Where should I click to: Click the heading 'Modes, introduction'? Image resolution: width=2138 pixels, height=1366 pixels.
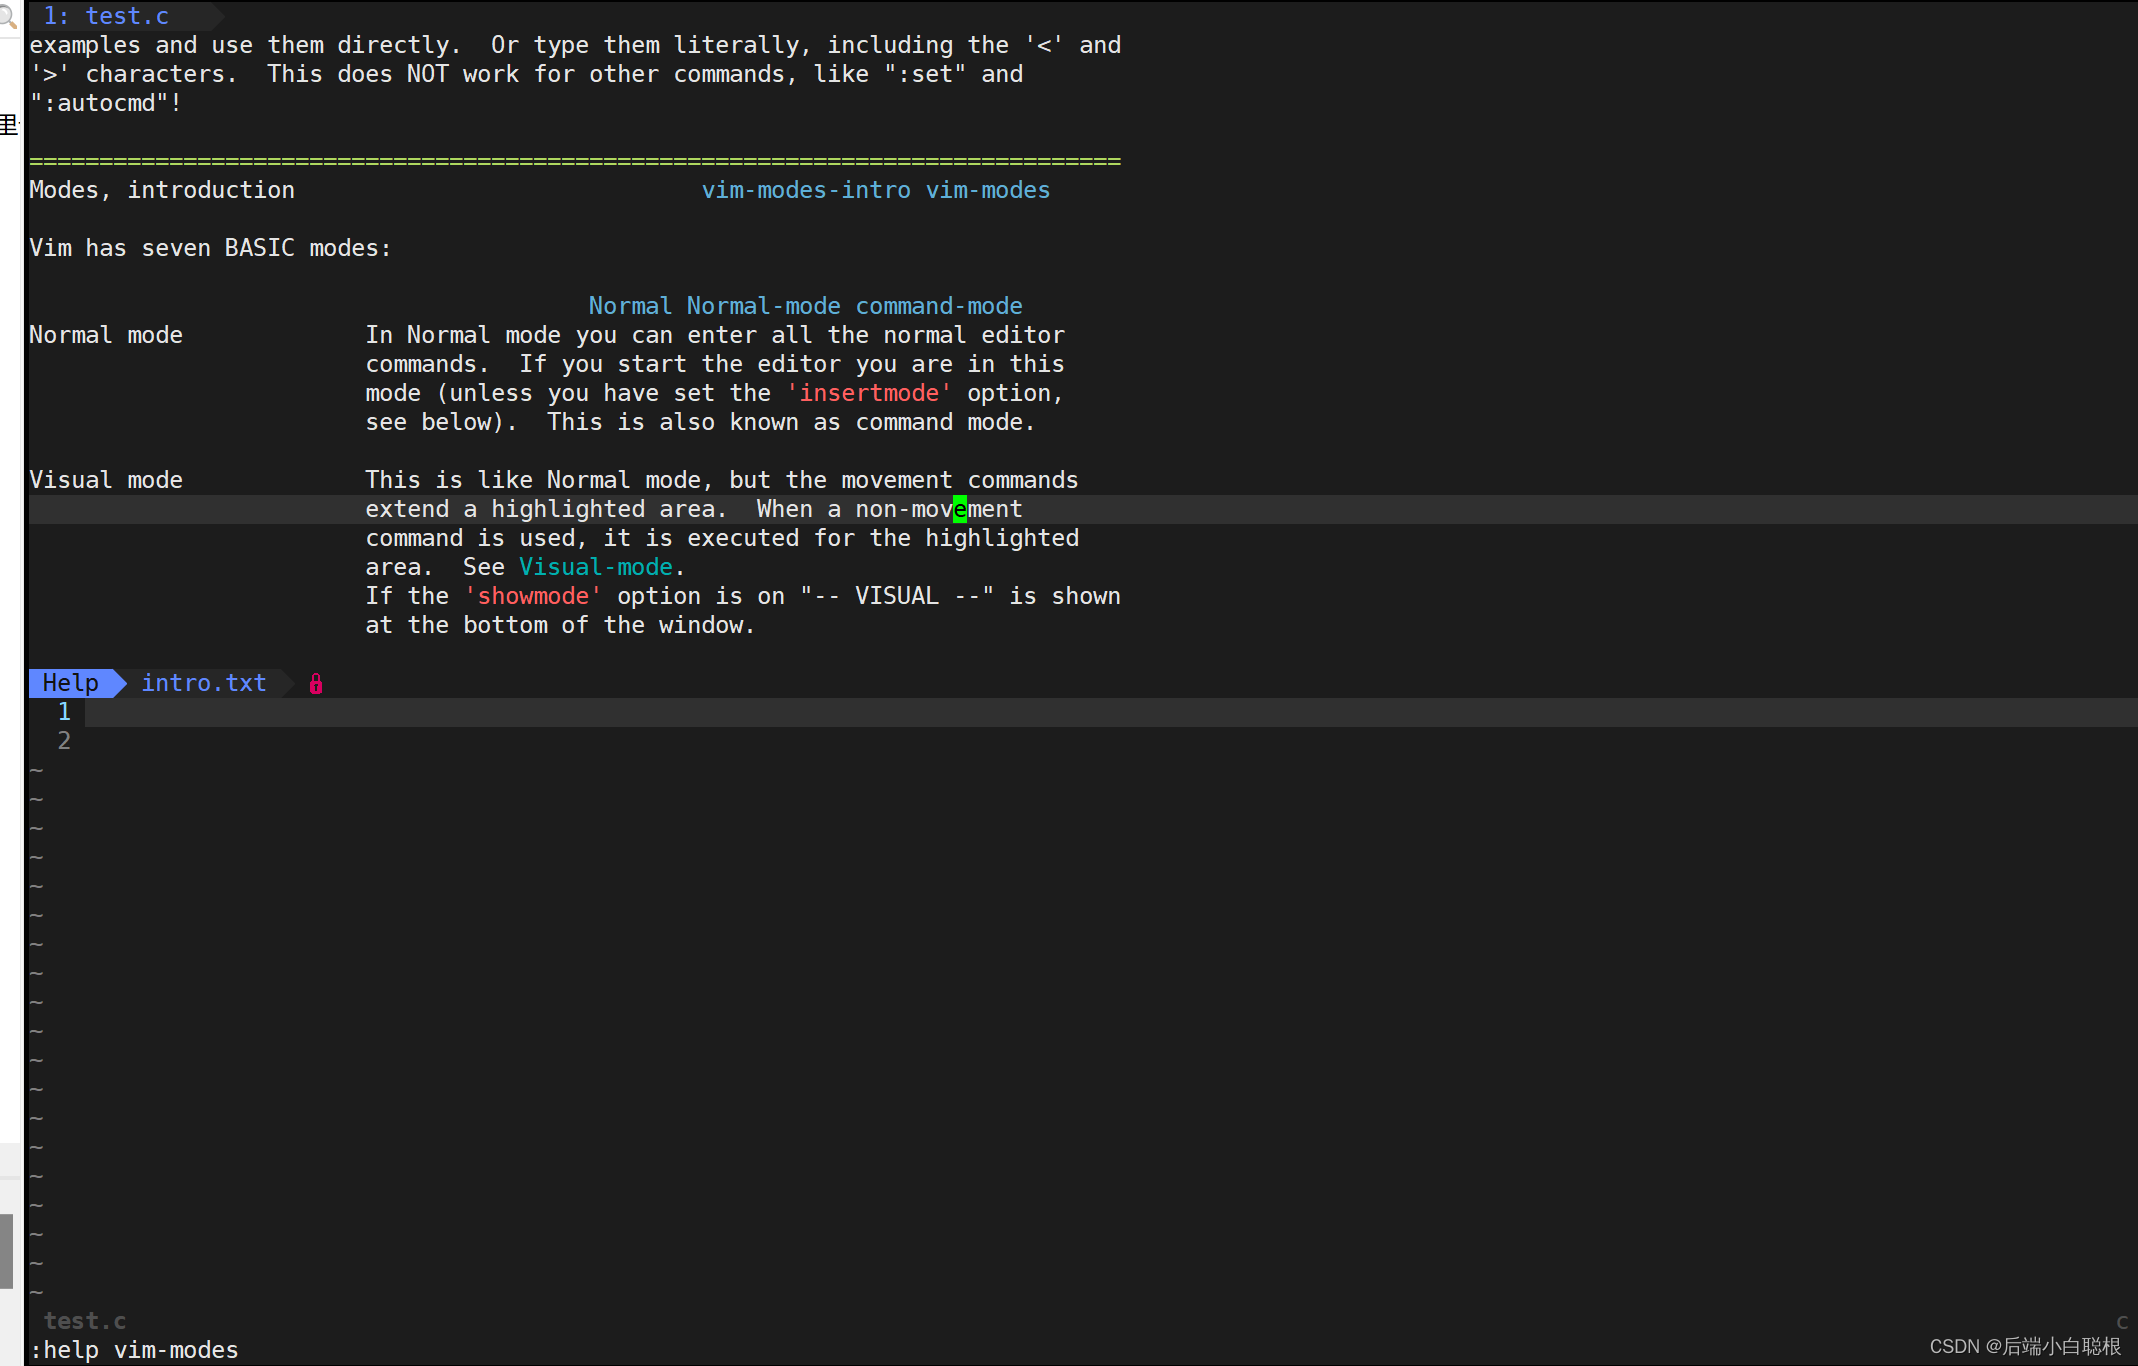click(162, 190)
